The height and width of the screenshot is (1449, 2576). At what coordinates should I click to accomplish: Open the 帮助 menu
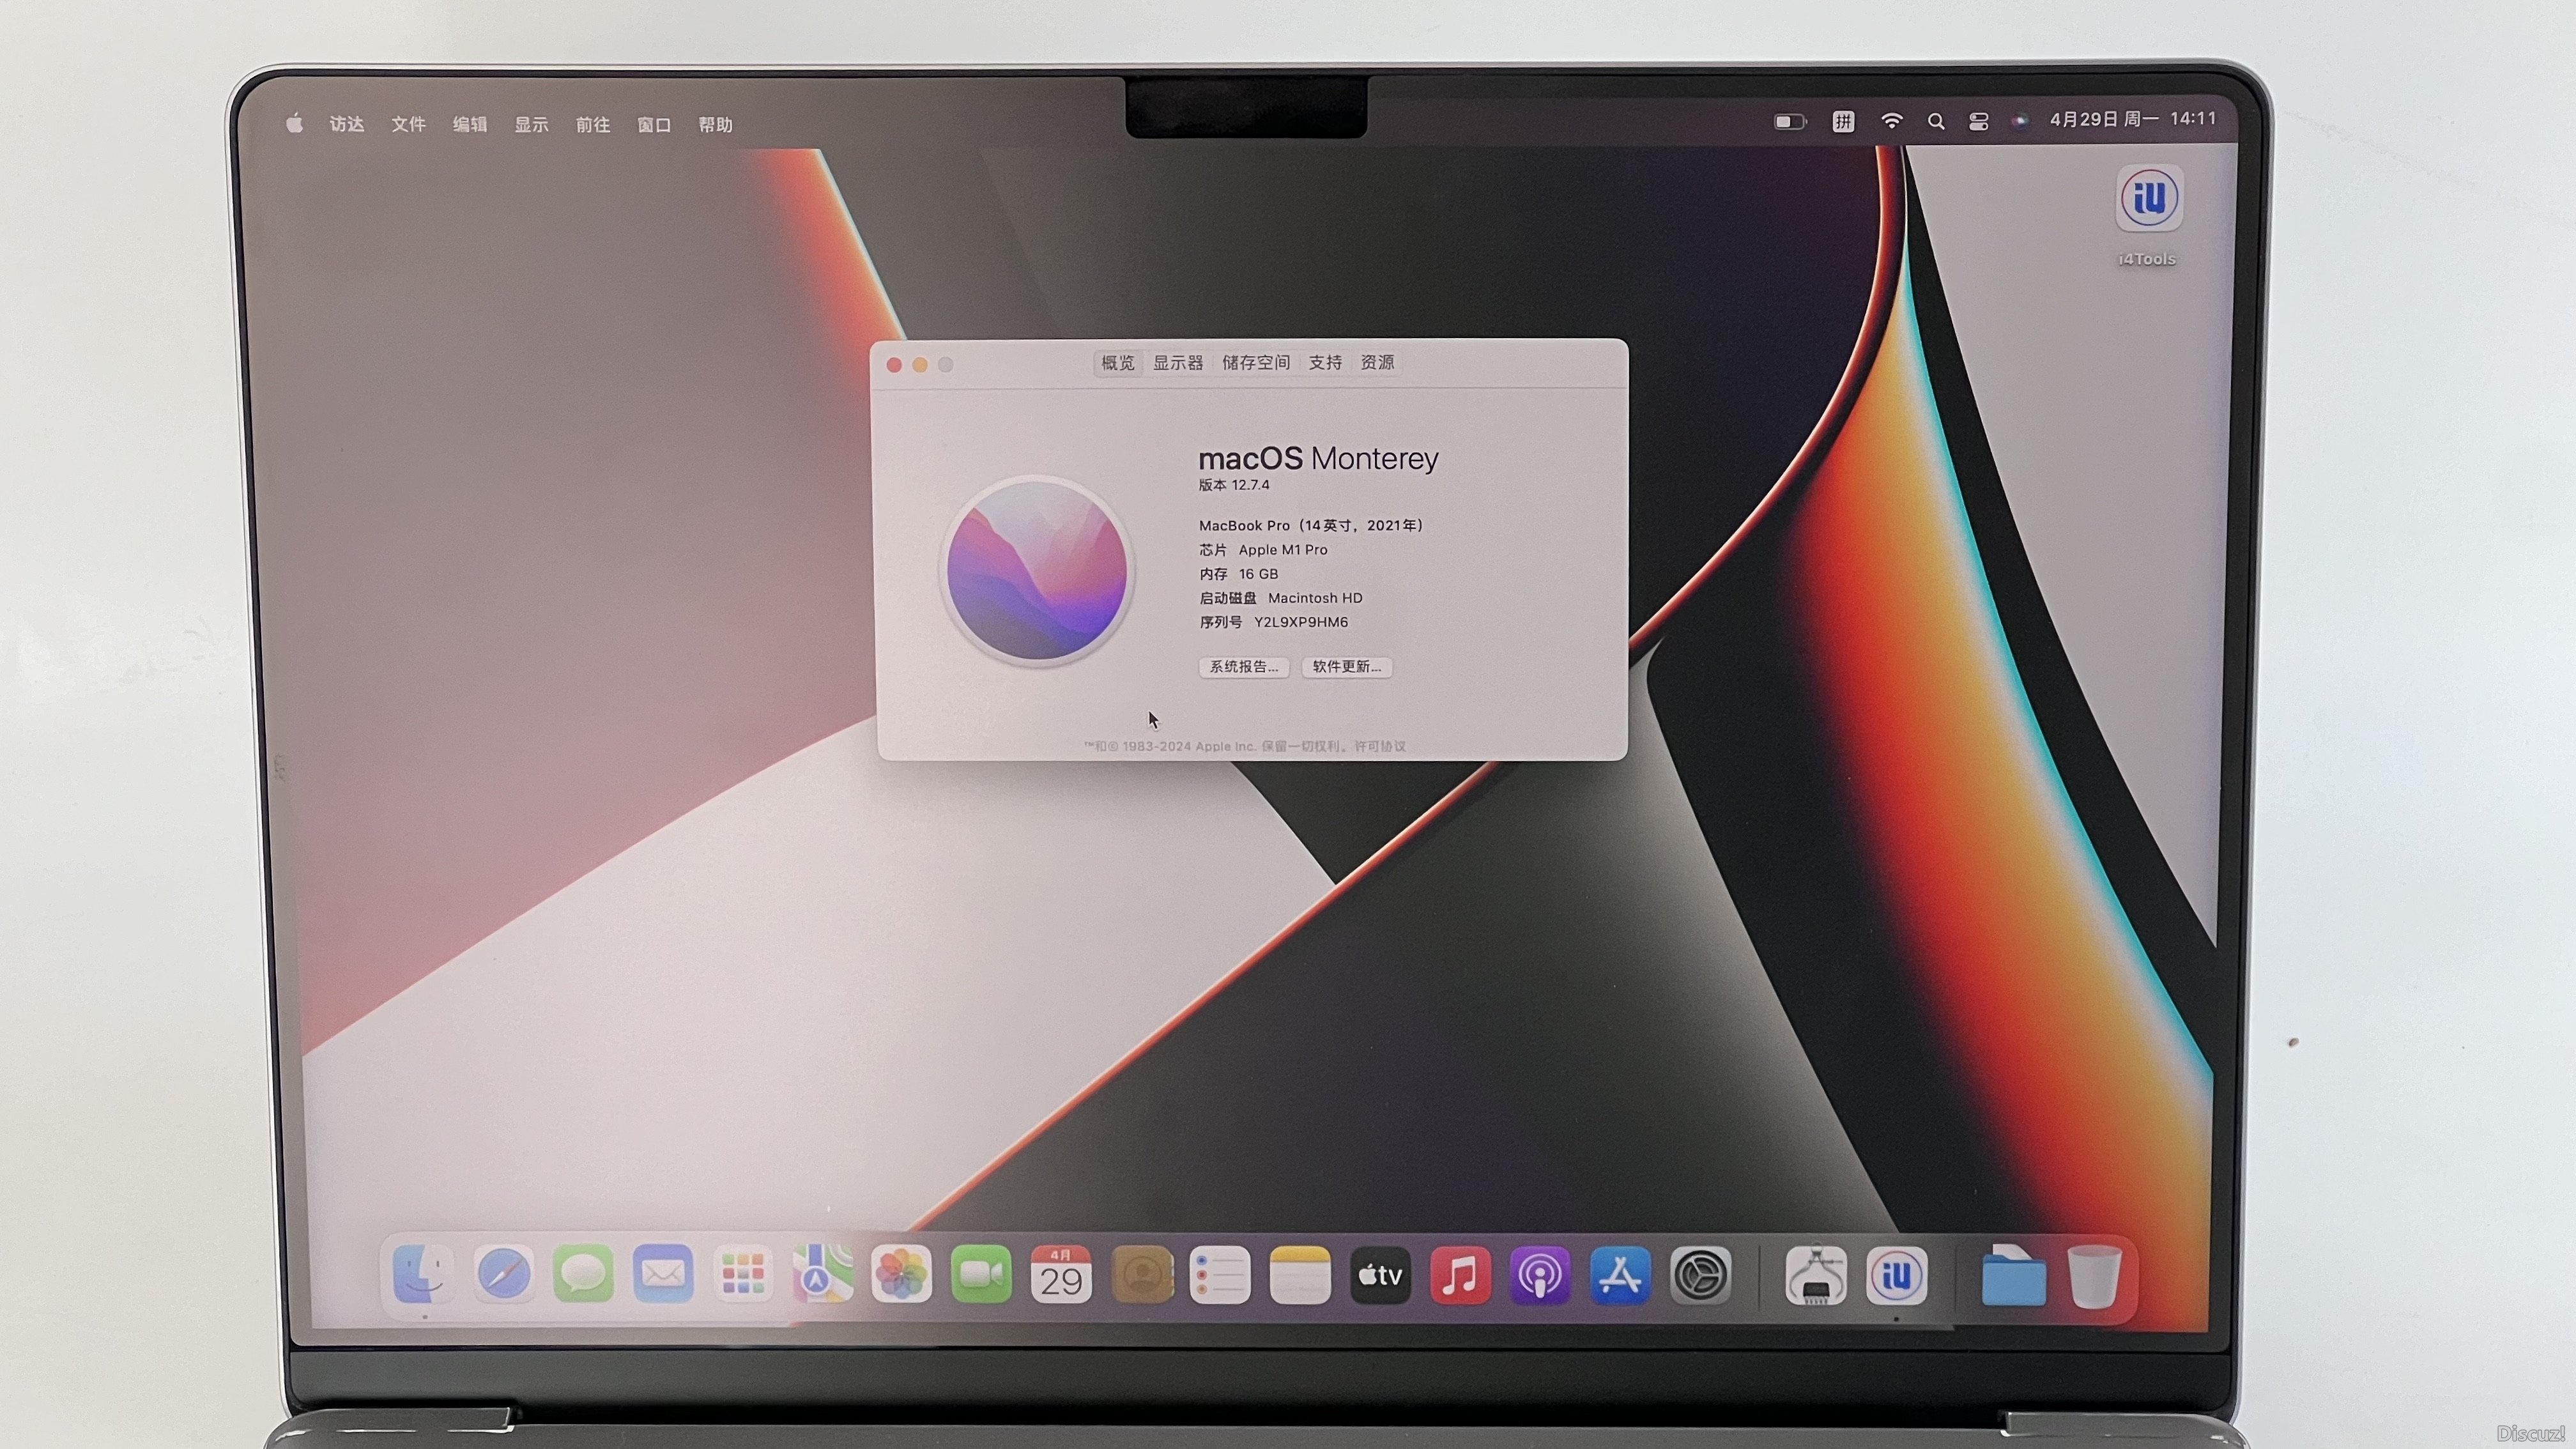click(716, 124)
